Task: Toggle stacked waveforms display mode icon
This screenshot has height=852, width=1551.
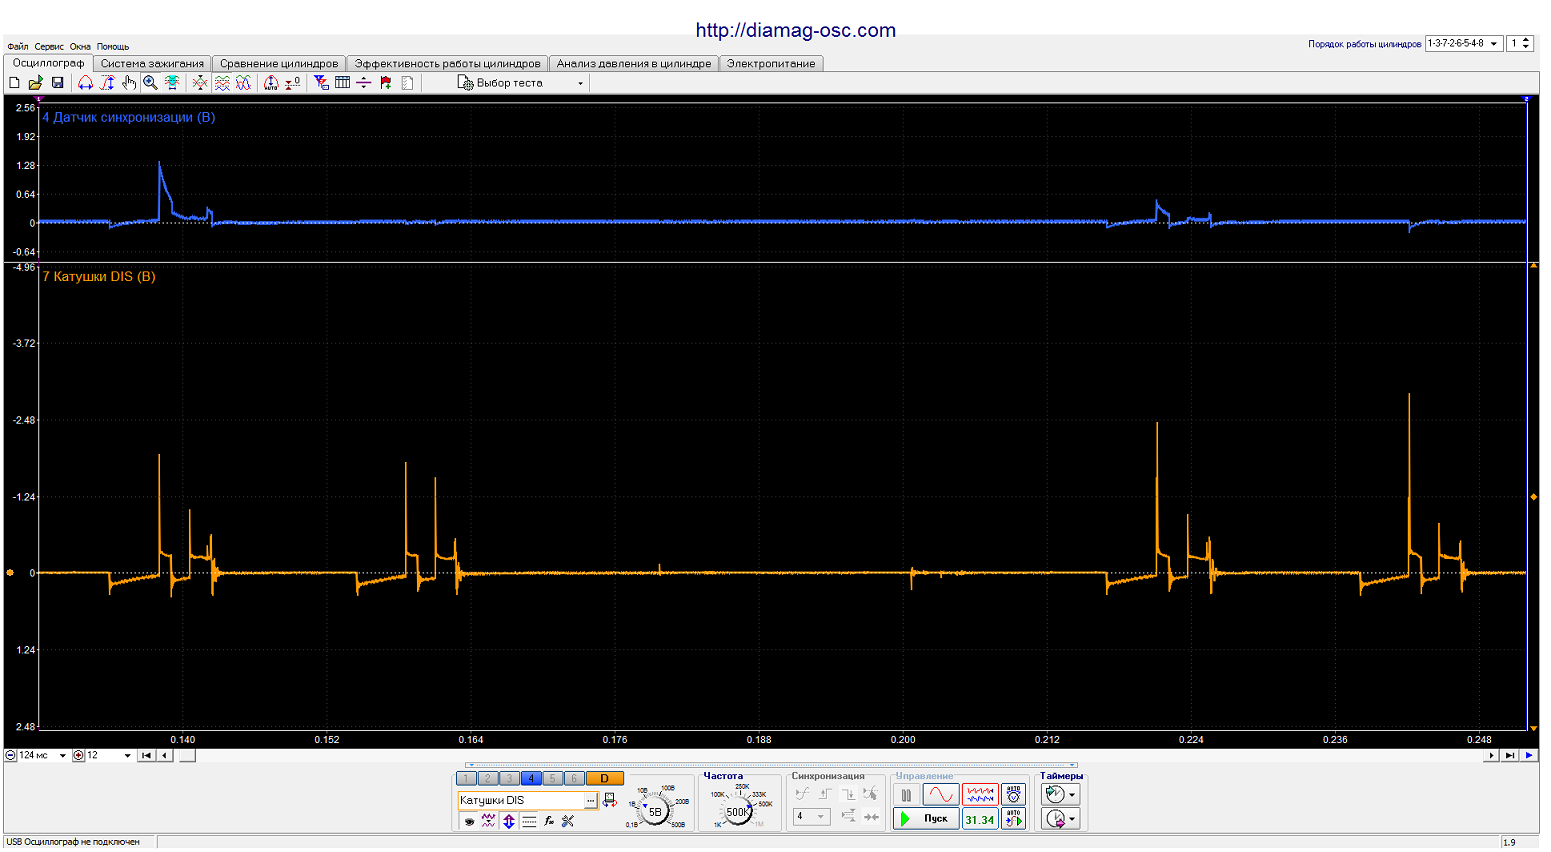Action: point(222,83)
